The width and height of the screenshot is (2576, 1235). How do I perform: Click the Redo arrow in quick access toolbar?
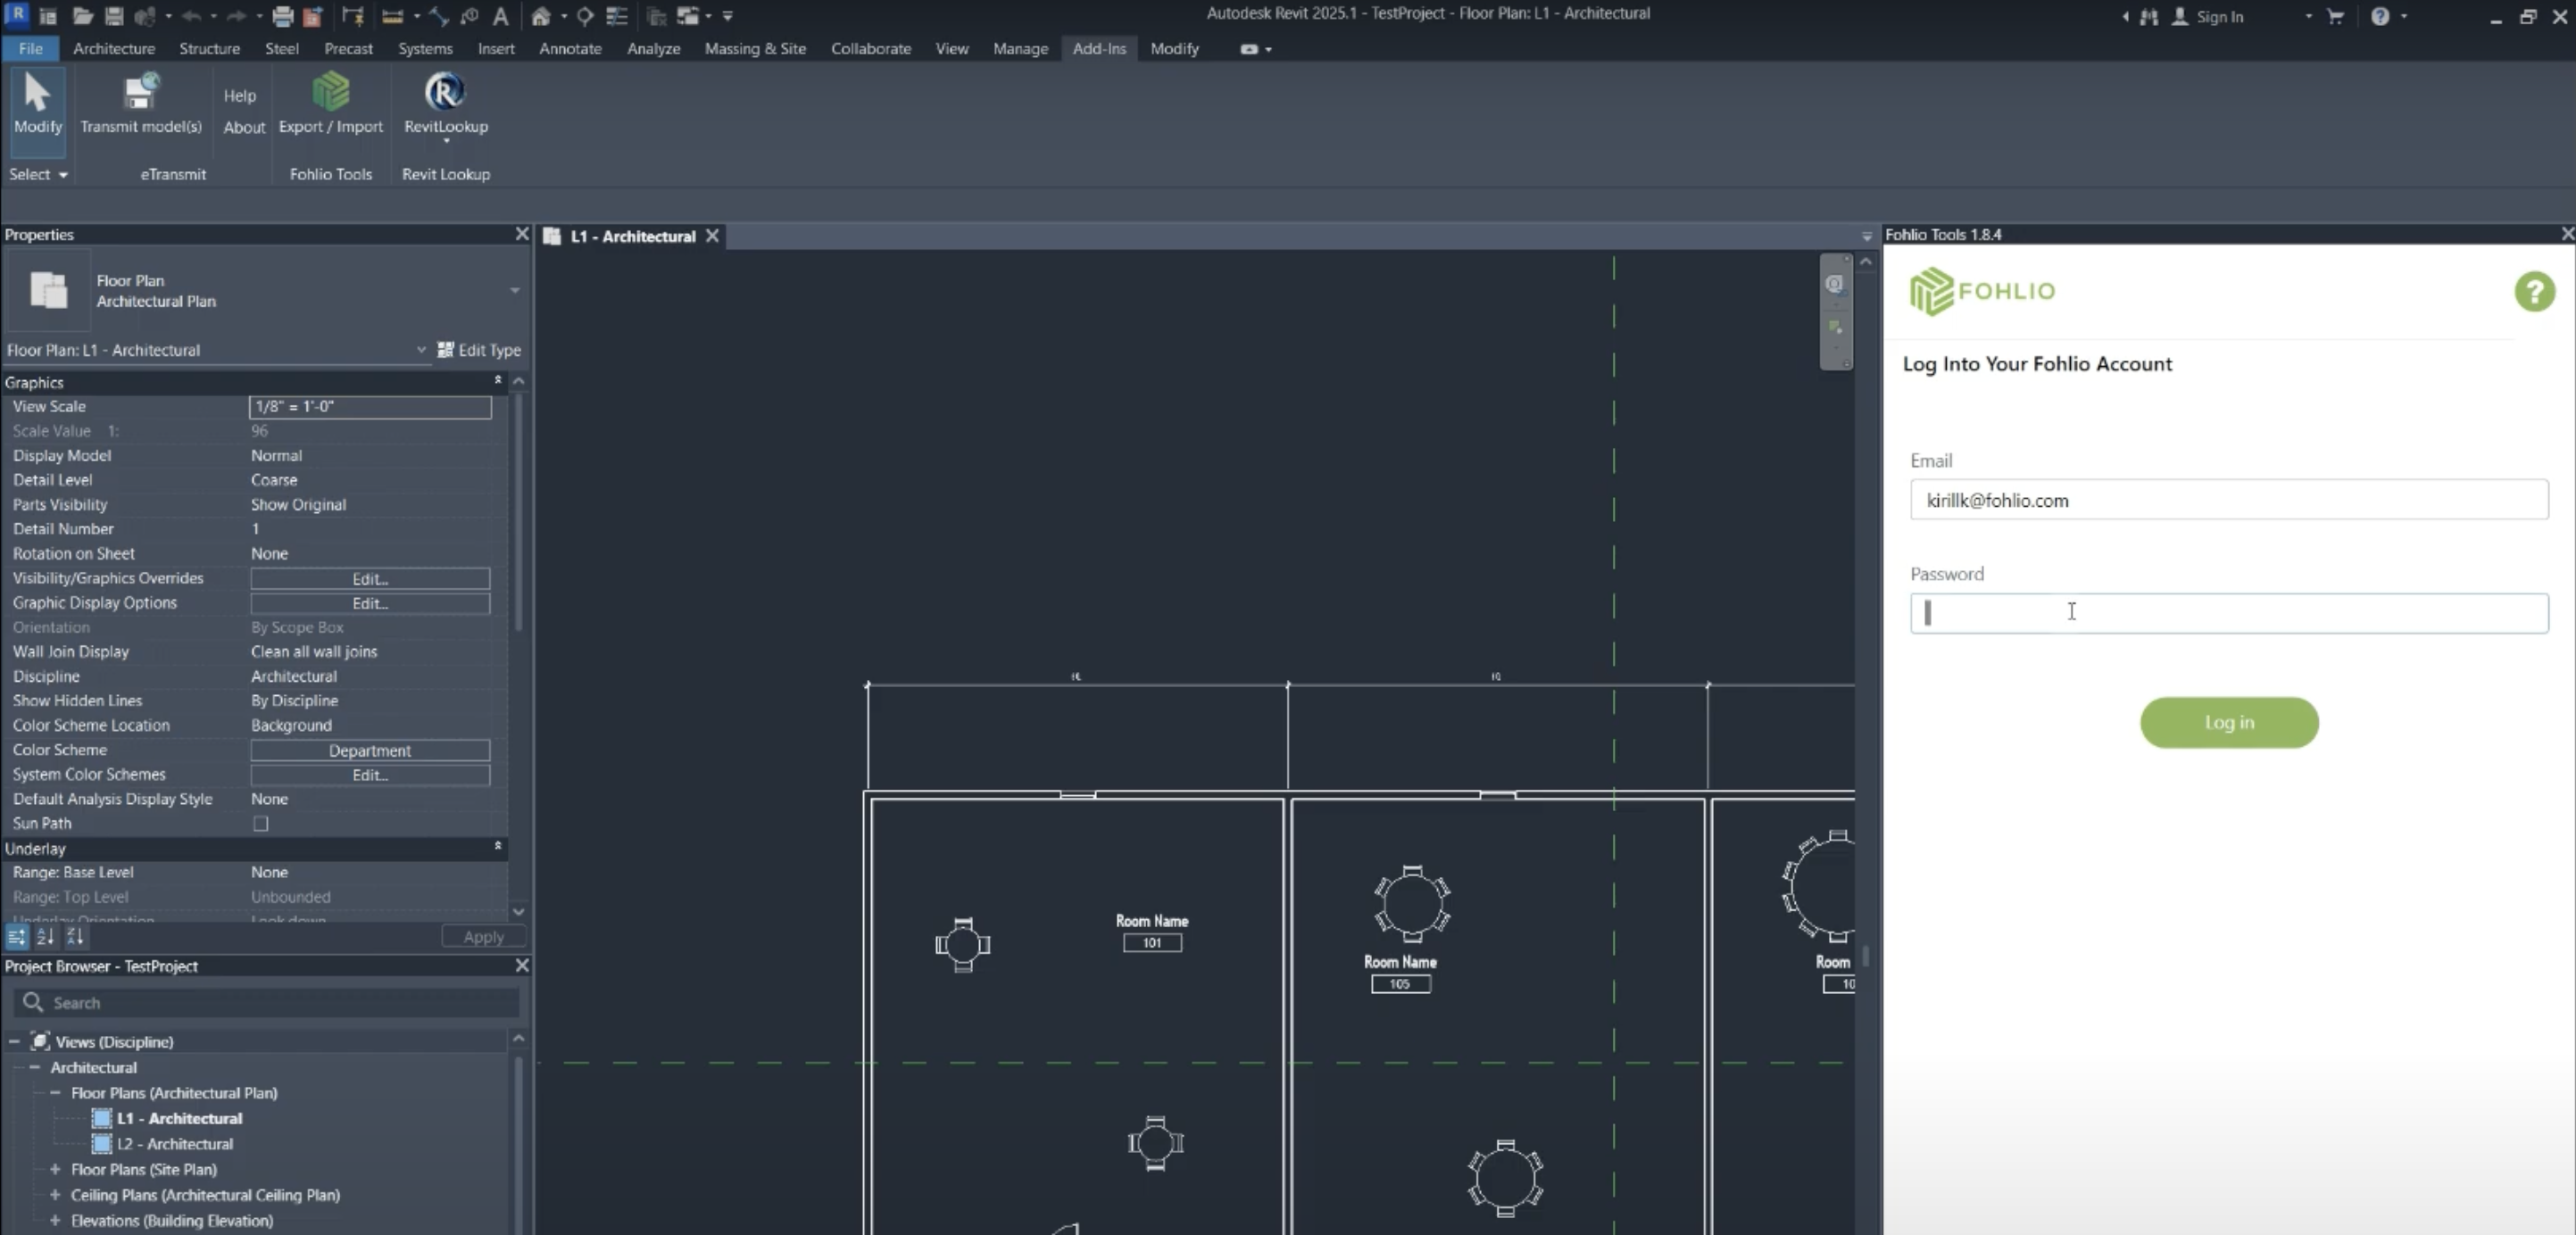point(236,16)
